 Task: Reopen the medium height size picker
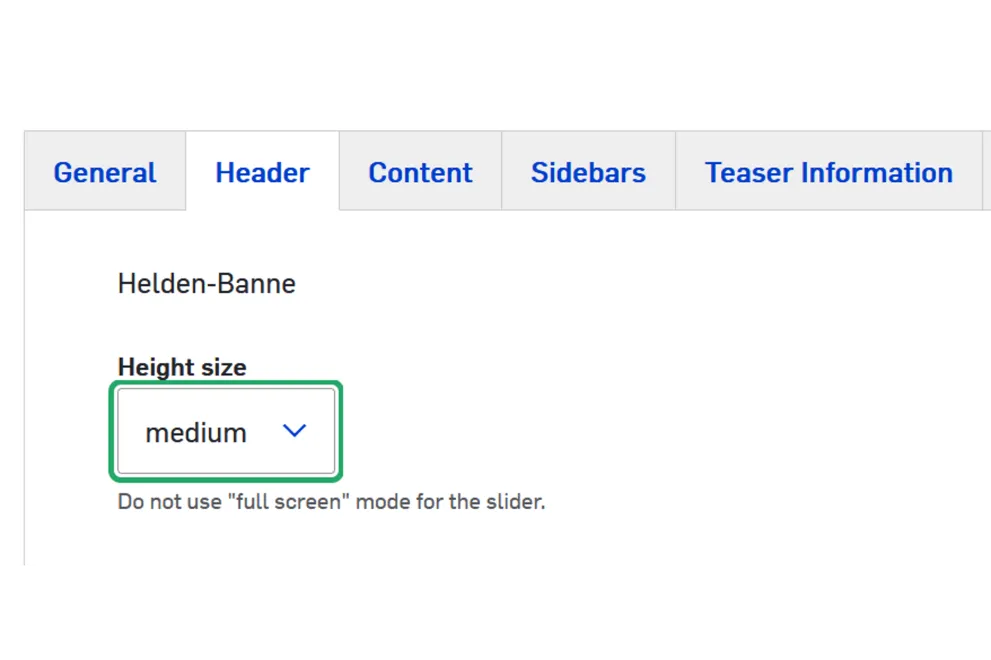click(226, 431)
